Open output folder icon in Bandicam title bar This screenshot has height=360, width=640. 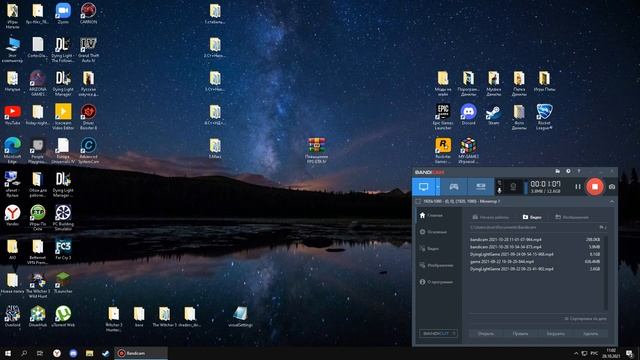[557, 171]
